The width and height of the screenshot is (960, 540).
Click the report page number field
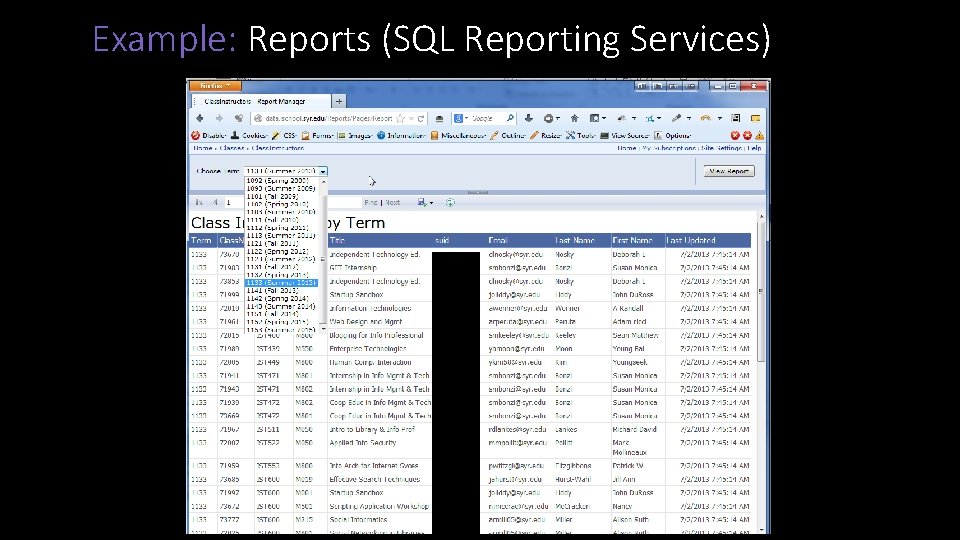tap(236, 202)
